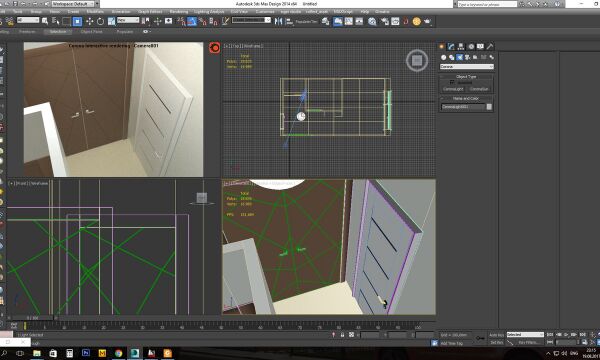Toggle the Graphite ribbon icon
600x360 pixels.
click(x=338, y=21)
